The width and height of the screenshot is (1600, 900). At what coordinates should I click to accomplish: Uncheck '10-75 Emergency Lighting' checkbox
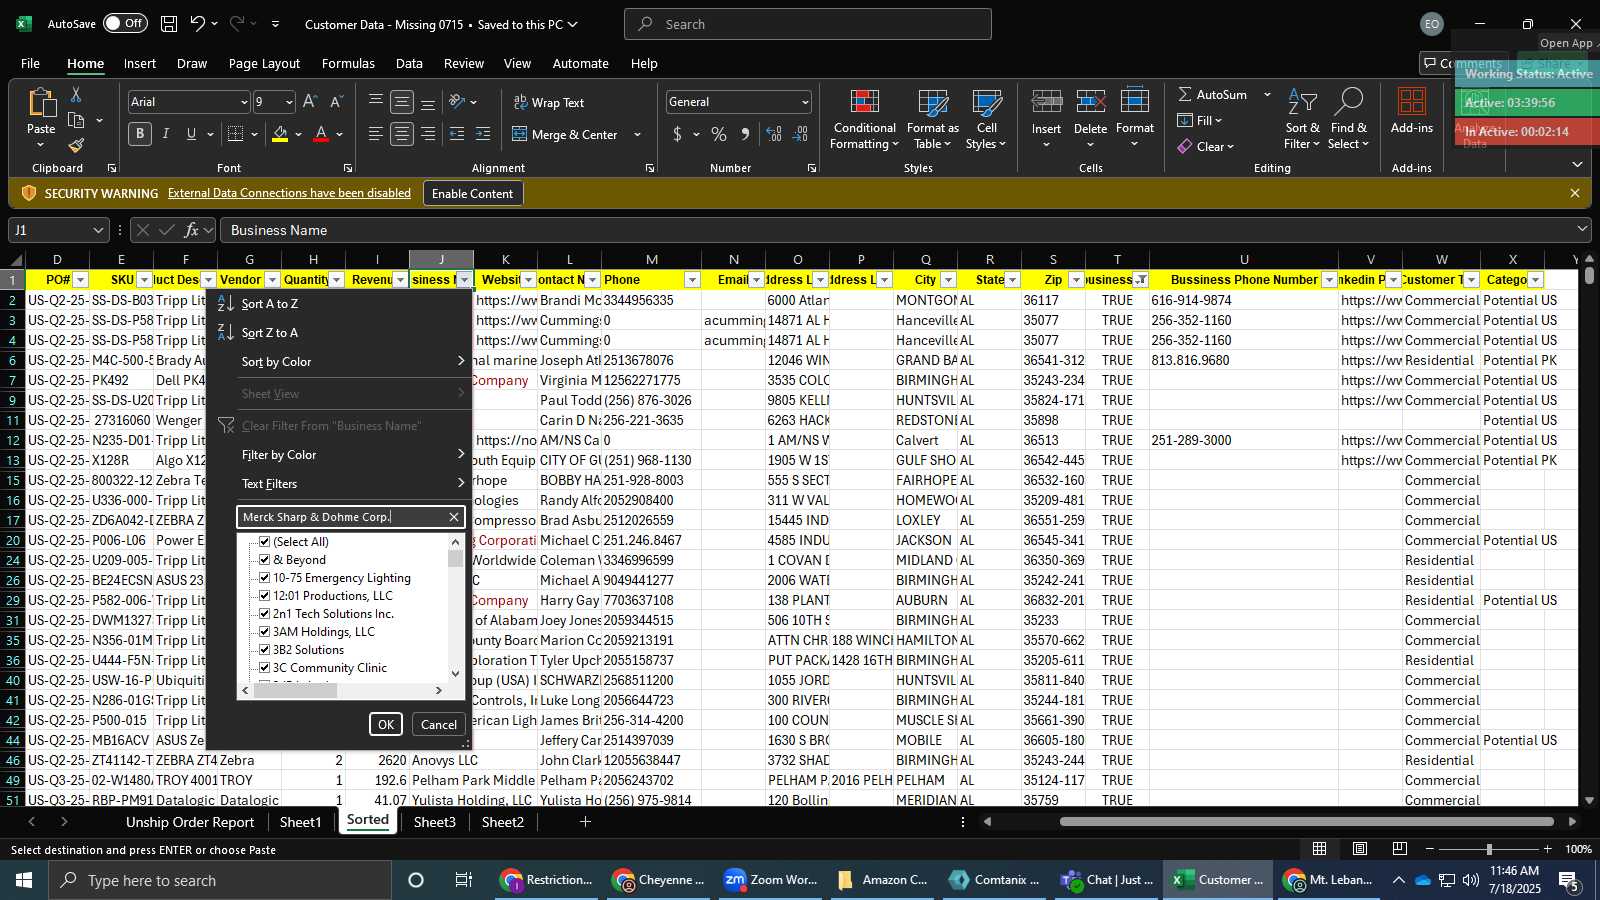pyautogui.click(x=265, y=578)
